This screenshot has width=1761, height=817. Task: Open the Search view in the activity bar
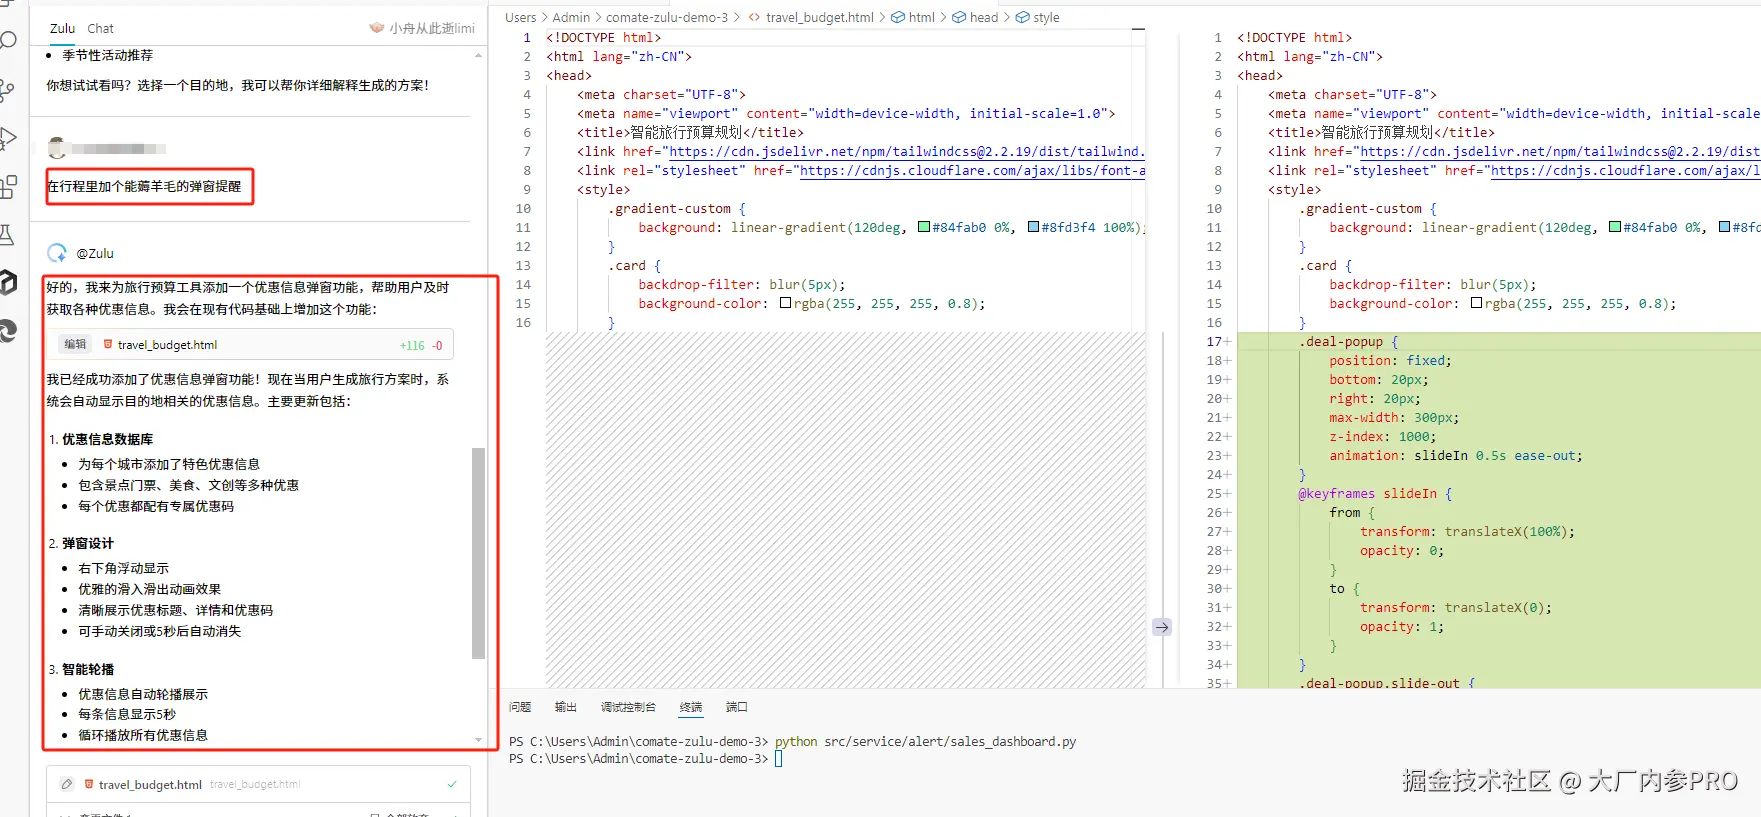8,41
